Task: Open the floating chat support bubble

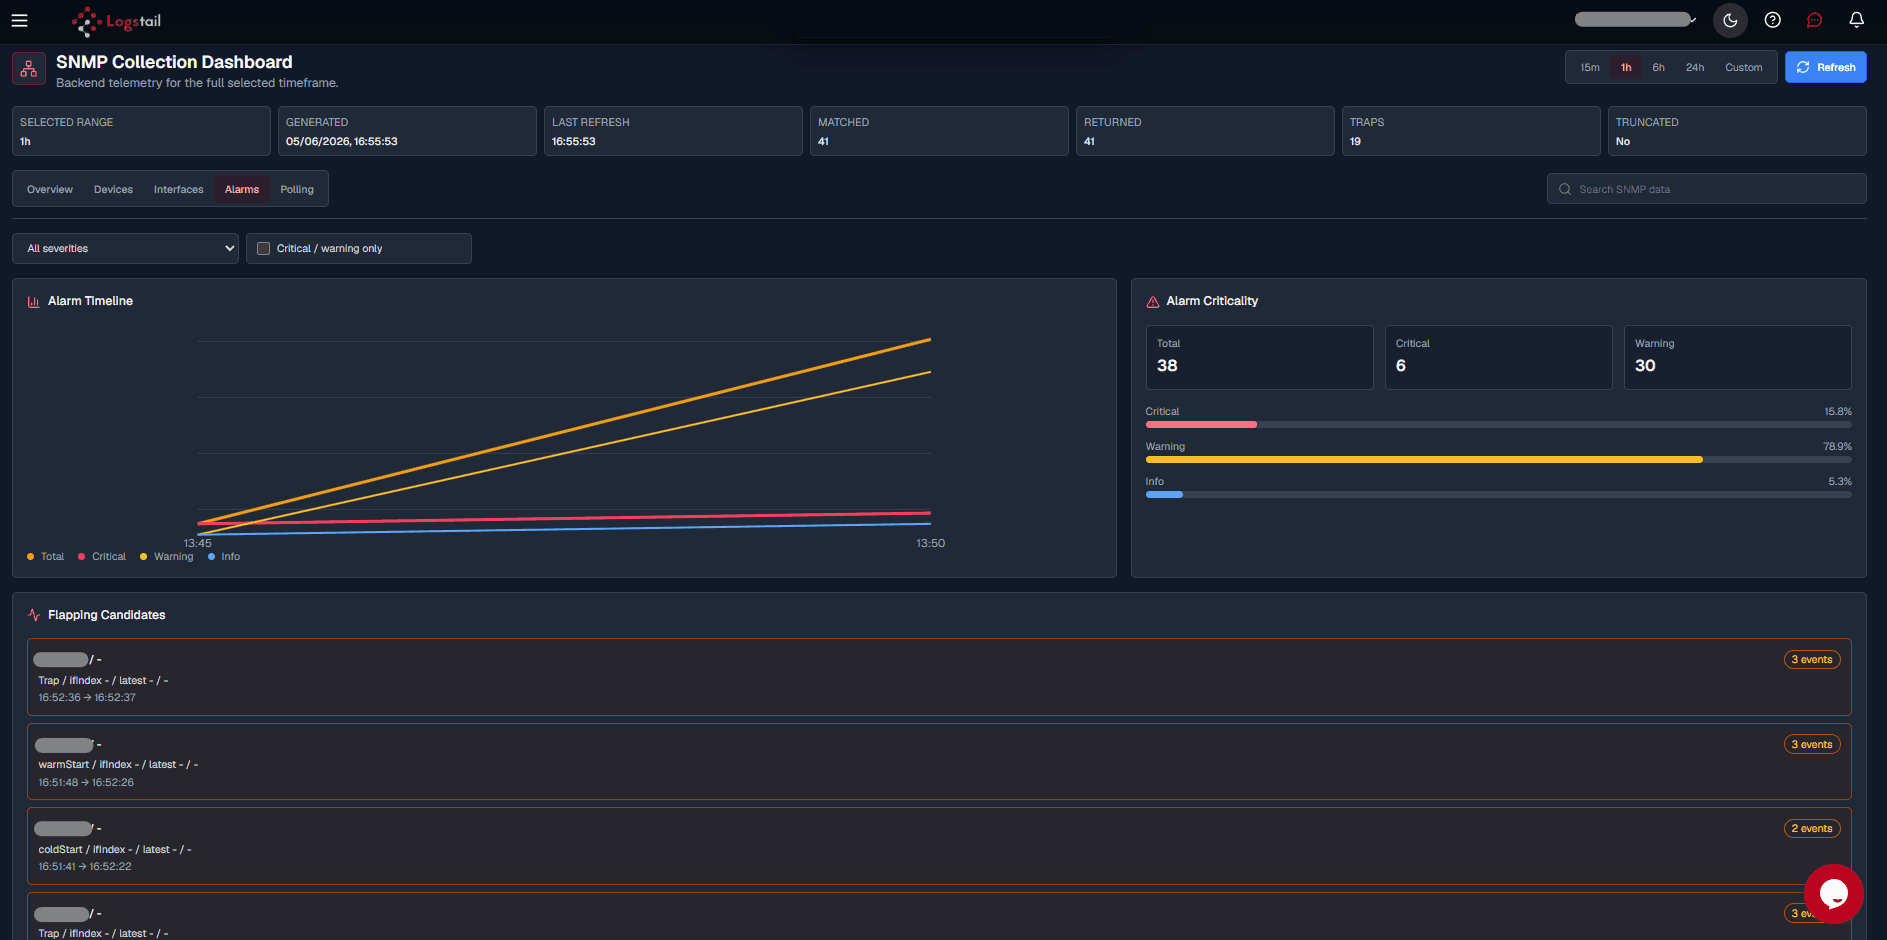Action: 1833,893
